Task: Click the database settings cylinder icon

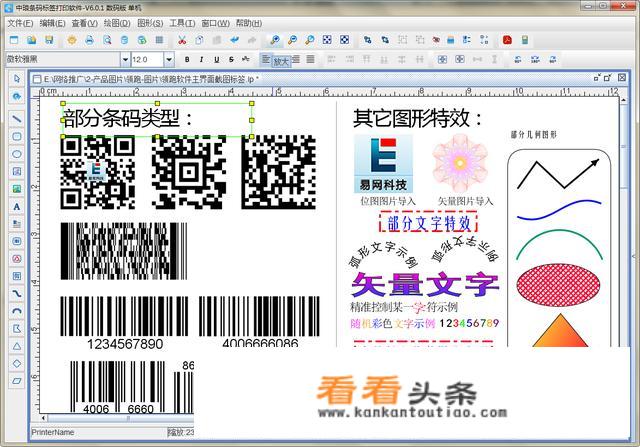Action: pos(124,40)
